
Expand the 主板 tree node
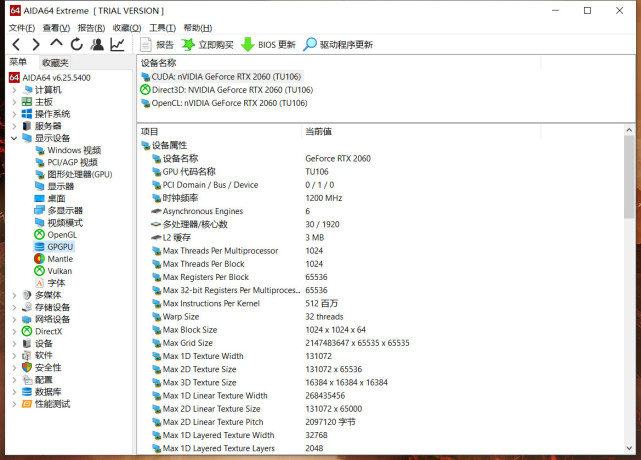pyautogui.click(x=14, y=102)
